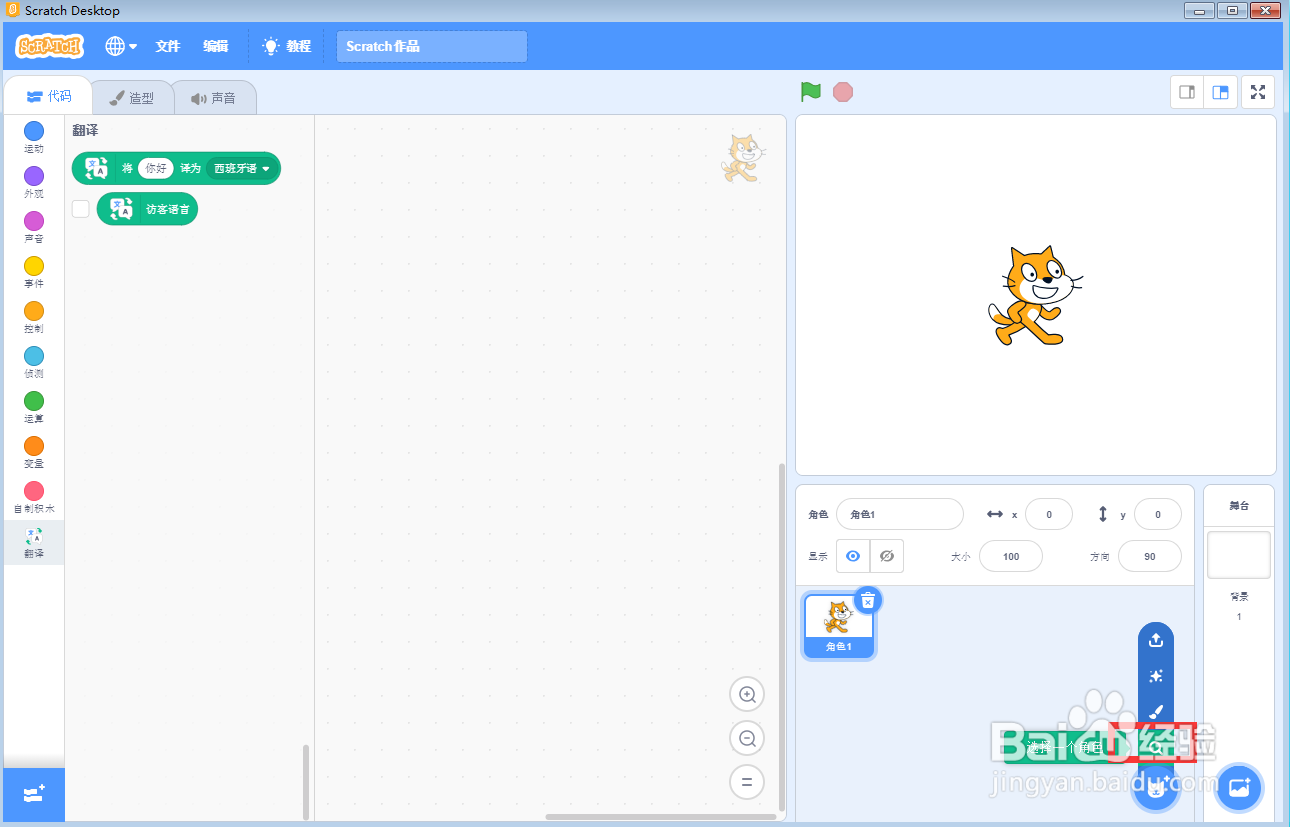Enter full screen stage mode
This screenshot has width=1290, height=827.
click(1258, 92)
